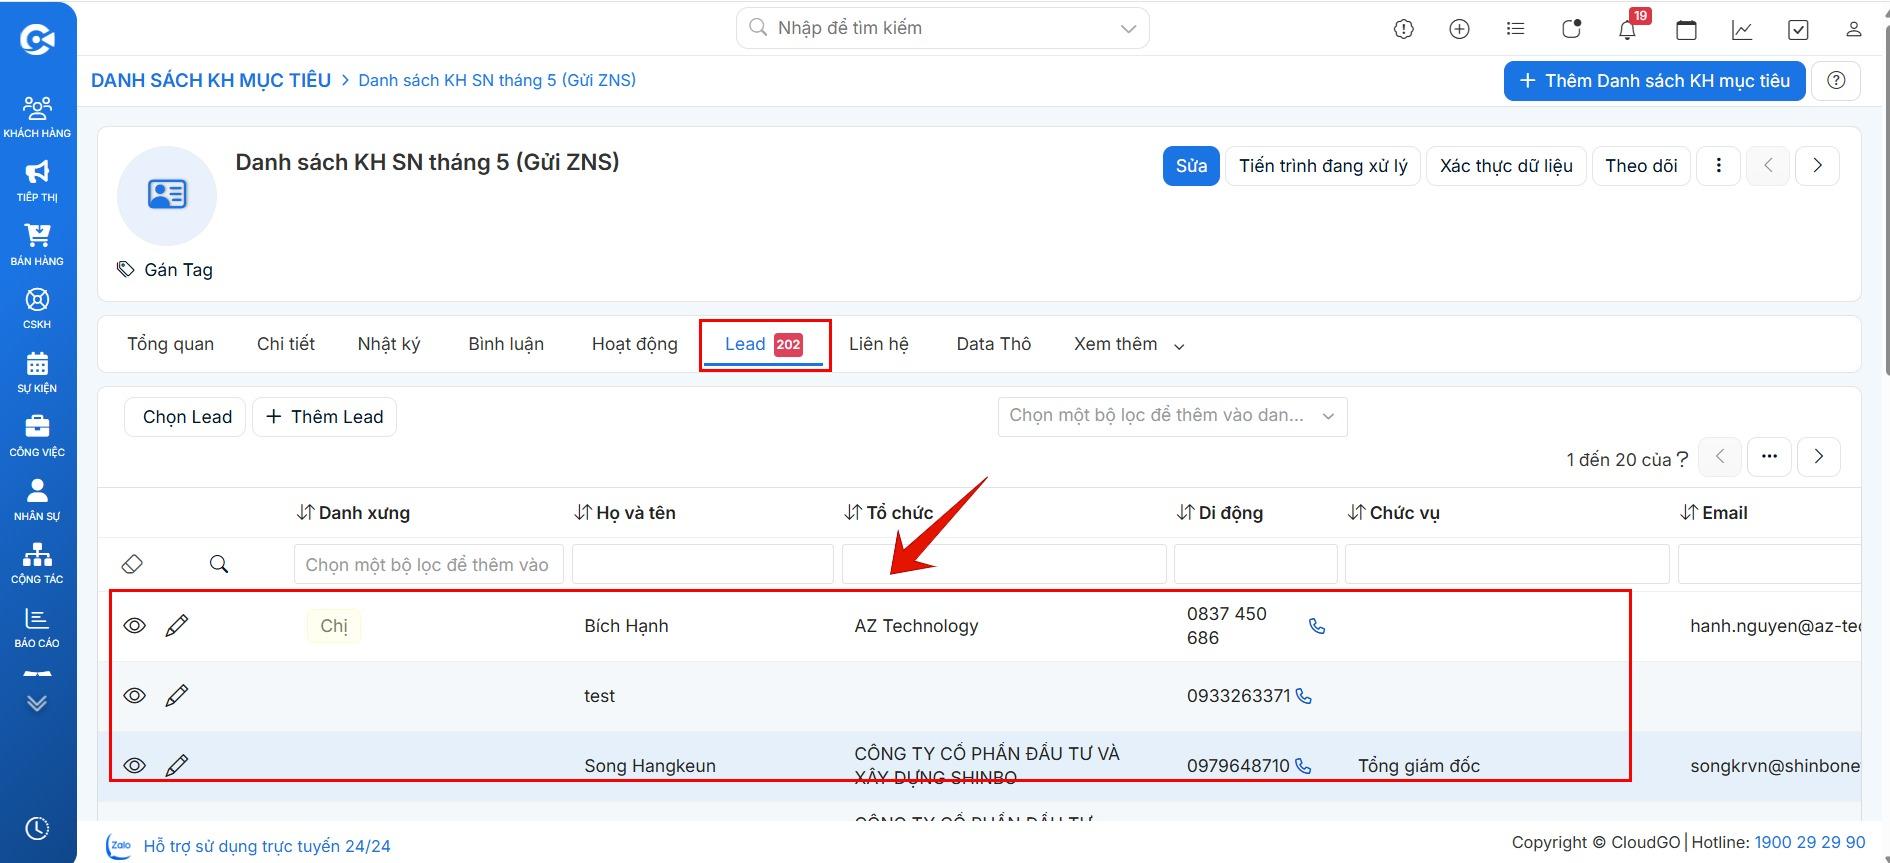Click the rounded square icon with dot in header
1890x863 pixels.
point(1572,29)
